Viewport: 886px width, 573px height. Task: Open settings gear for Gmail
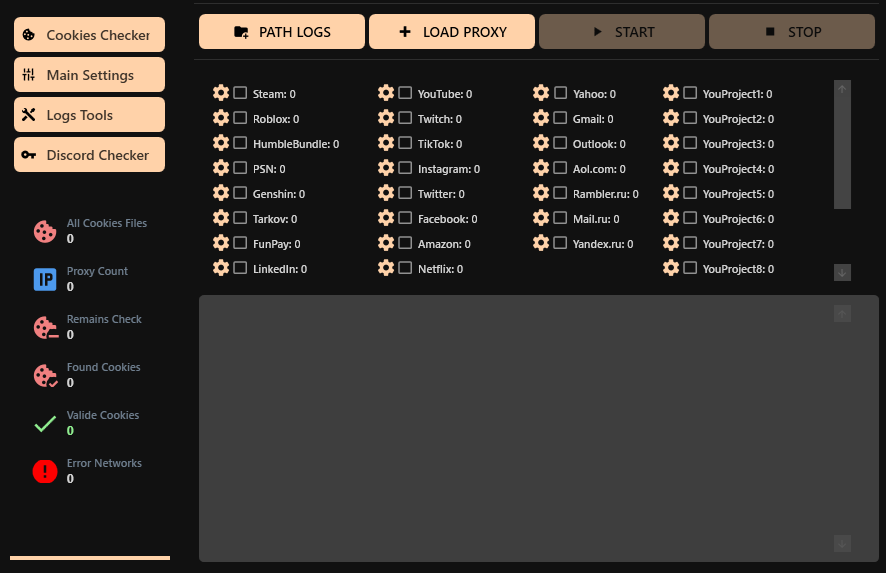point(541,118)
